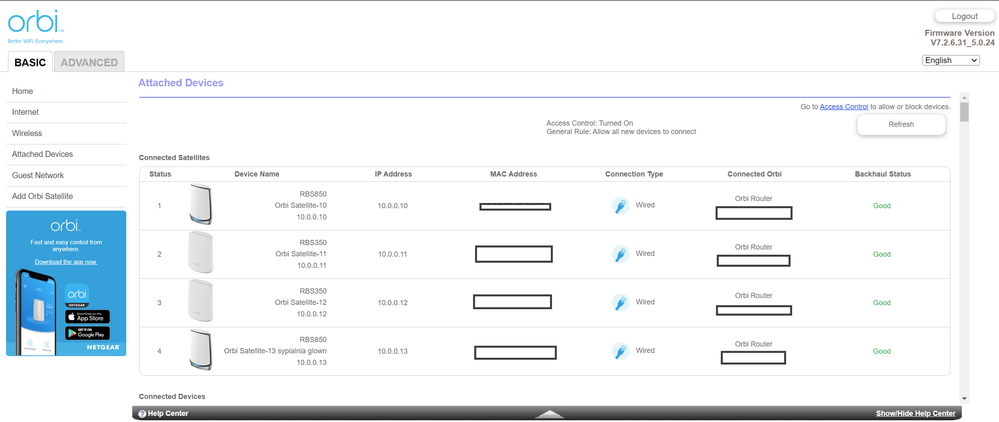999x422 pixels.
Task: Tap the Google Play download badge
Action: pyautogui.click(x=87, y=333)
